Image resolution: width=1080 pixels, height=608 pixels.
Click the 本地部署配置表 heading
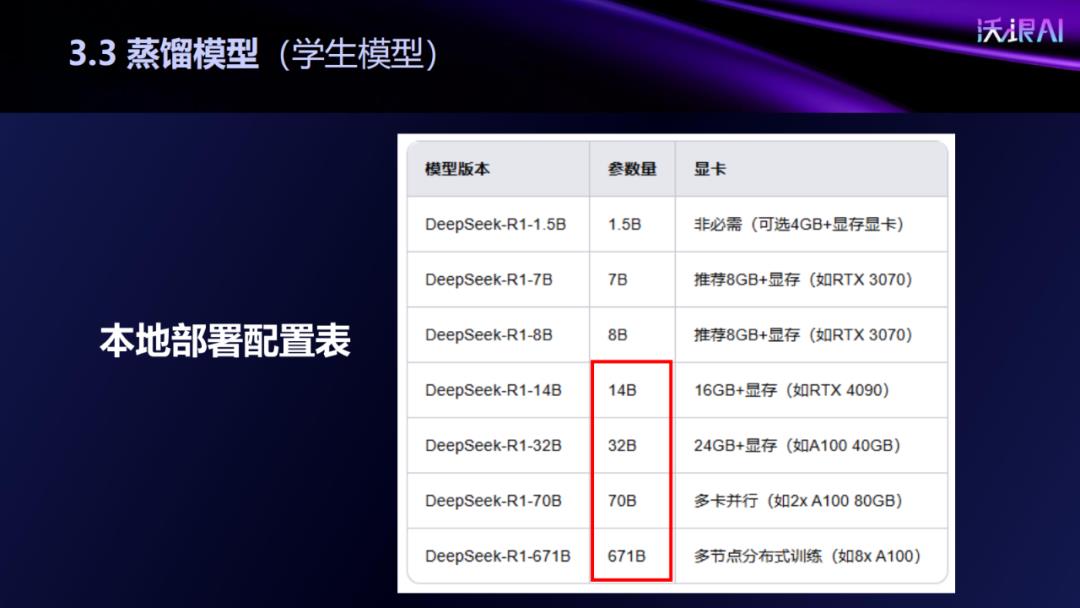[225, 340]
